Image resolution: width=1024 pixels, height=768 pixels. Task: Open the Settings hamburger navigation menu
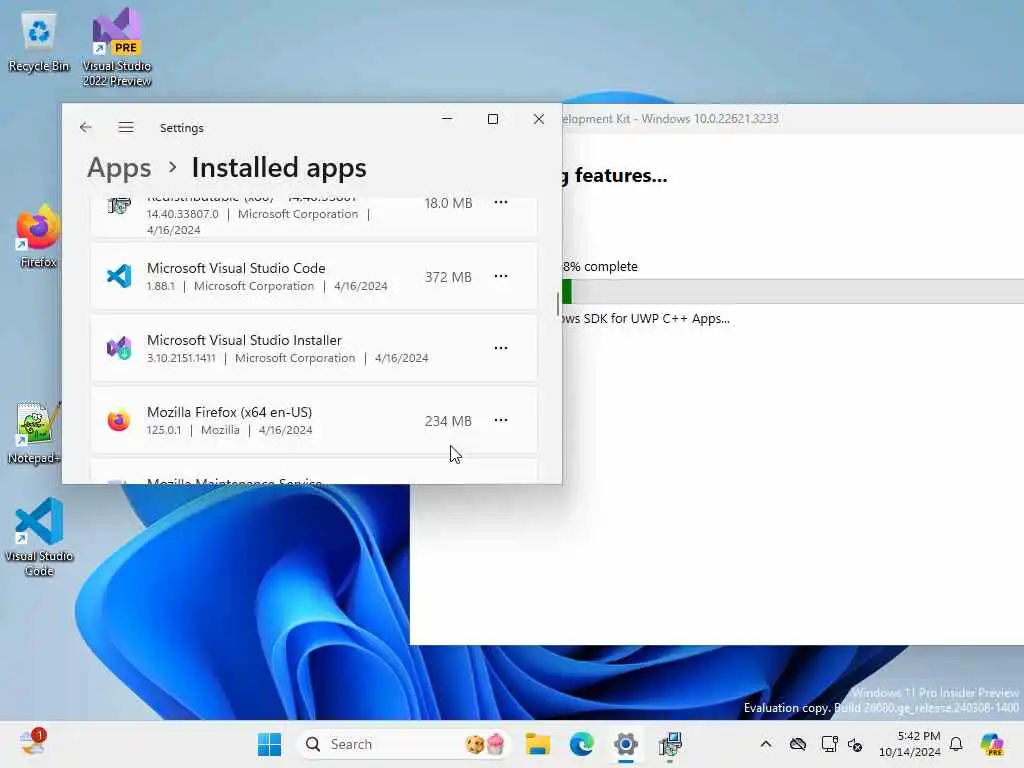[x=126, y=127]
